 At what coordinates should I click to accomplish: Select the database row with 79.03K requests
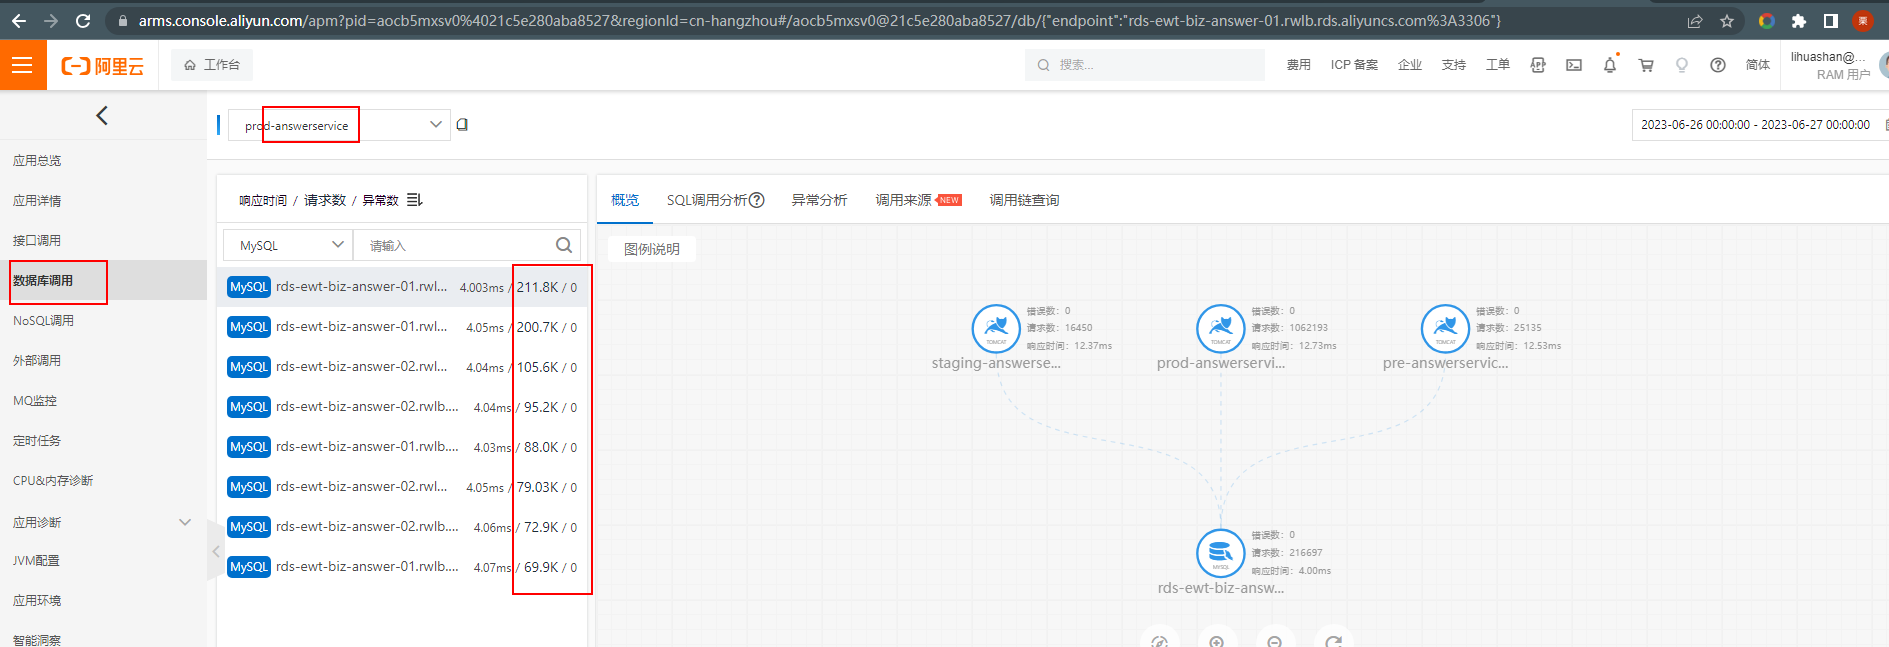pyautogui.click(x=402, y=487)
